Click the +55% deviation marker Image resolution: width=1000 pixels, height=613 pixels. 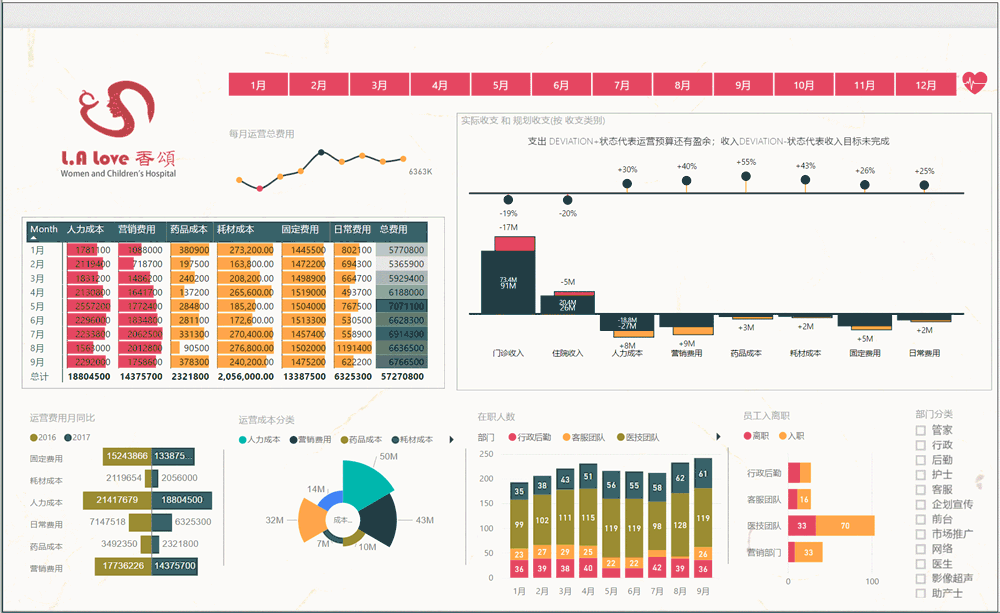[x=746, y=177]
